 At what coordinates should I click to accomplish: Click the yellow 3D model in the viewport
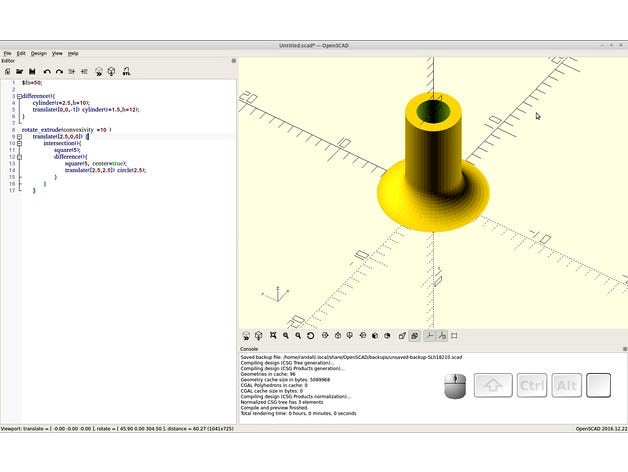433,164
